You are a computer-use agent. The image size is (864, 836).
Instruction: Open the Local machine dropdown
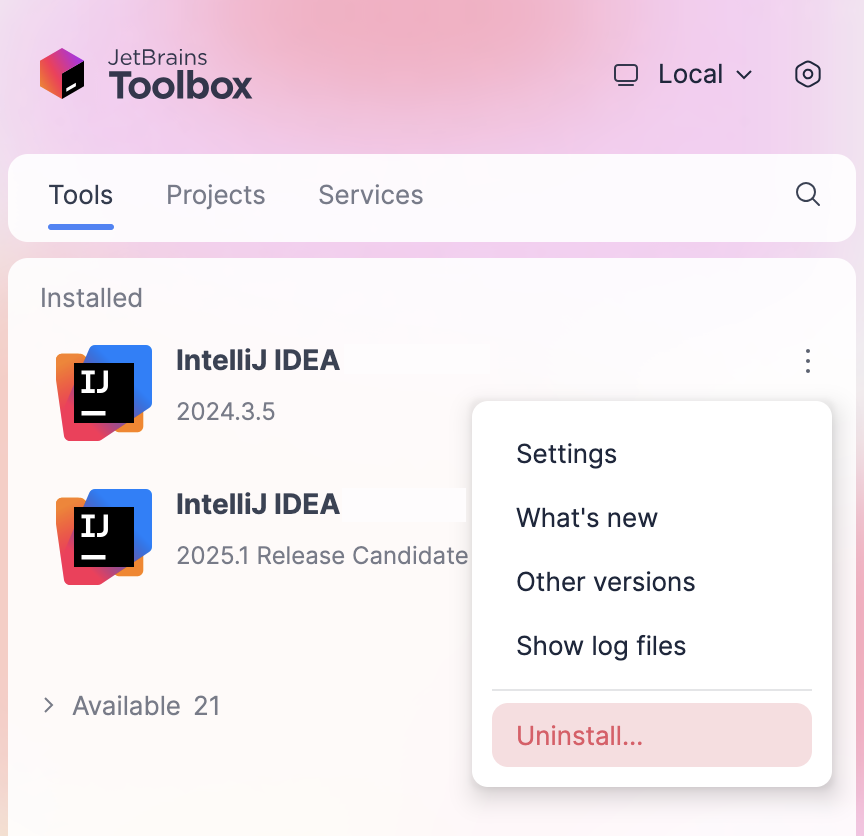coord(690,74)
